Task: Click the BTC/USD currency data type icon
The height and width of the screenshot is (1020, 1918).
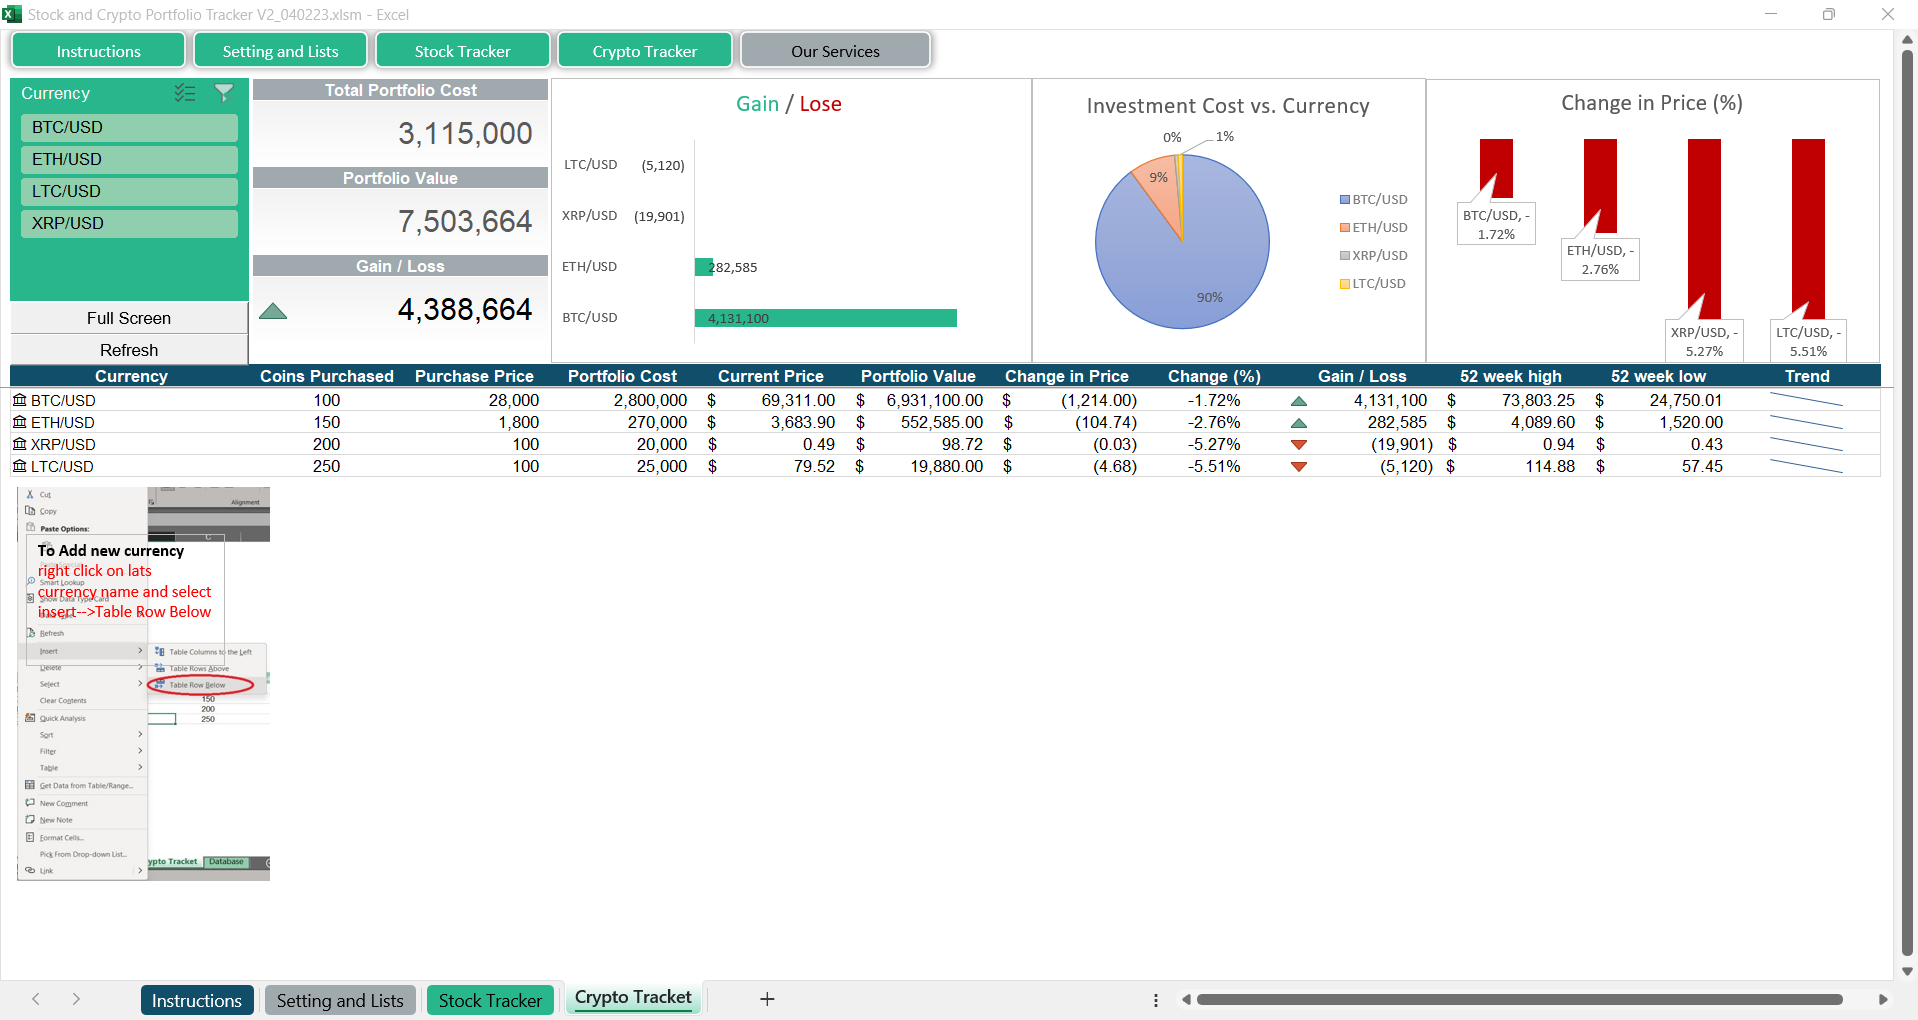Action: [x=19, y=400]
